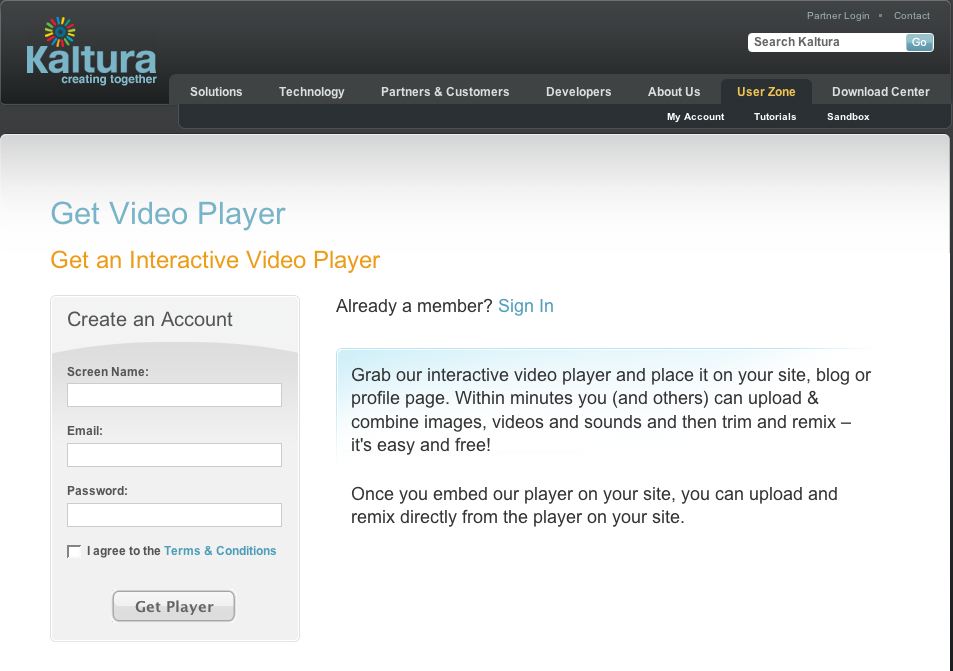Click the 'Already a member?' text

point(414,306)
